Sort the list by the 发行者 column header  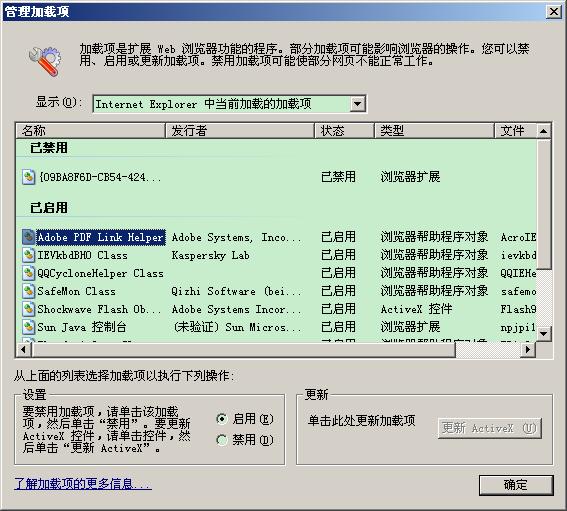click(x=239, y=131)
